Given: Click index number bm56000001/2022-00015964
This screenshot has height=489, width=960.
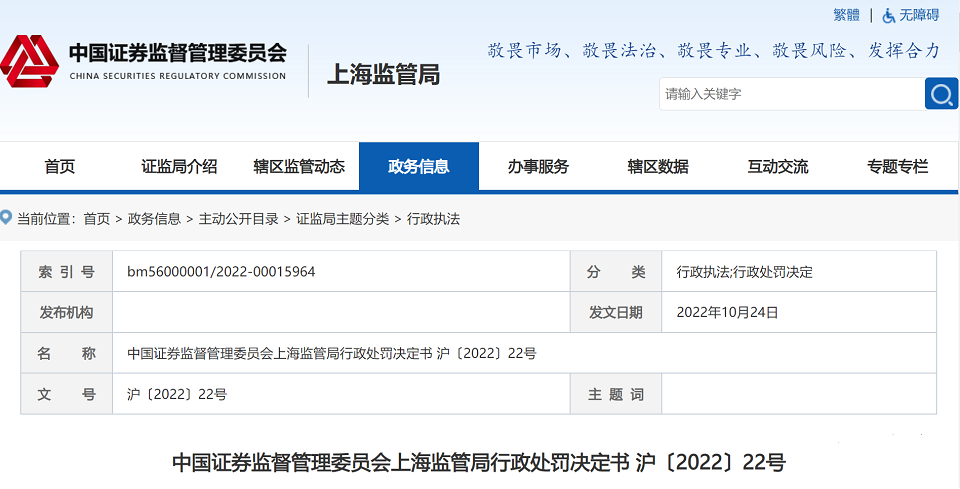Looking at the screenshot, I should pos(221,272).
